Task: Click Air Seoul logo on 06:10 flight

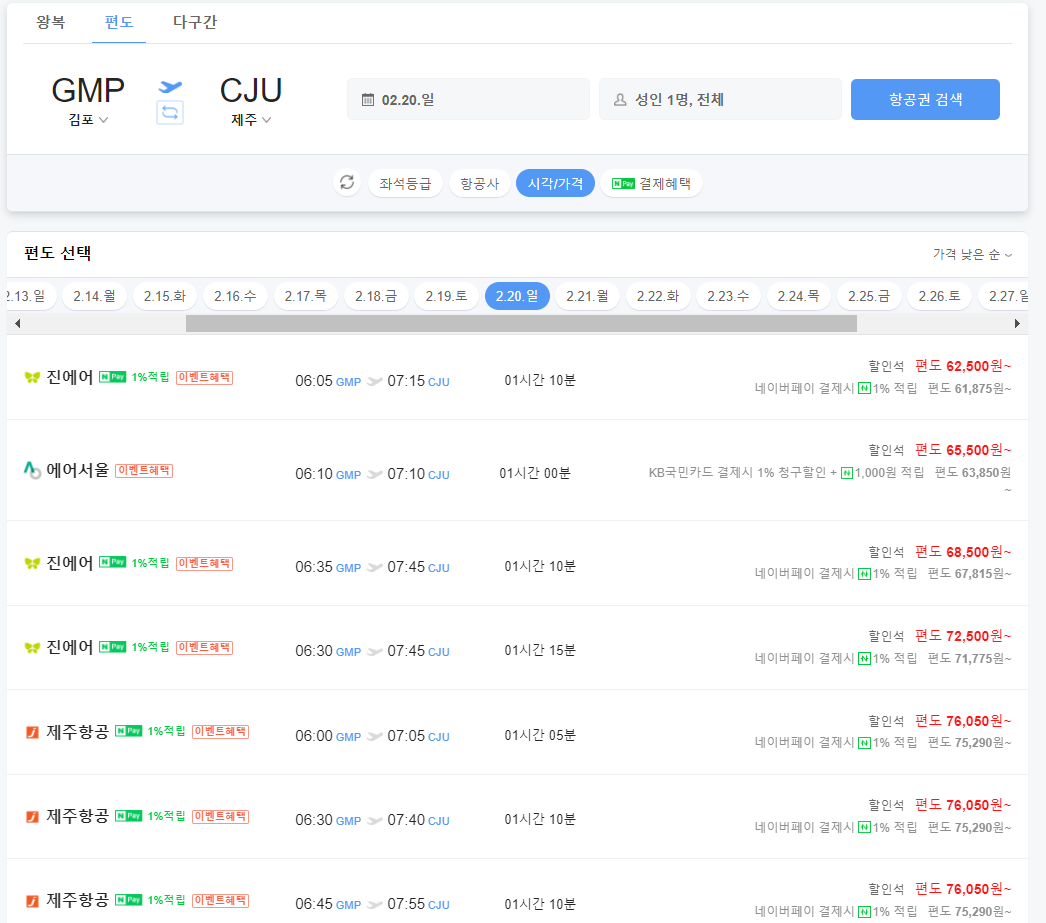Action: click(x=32, y=470)
